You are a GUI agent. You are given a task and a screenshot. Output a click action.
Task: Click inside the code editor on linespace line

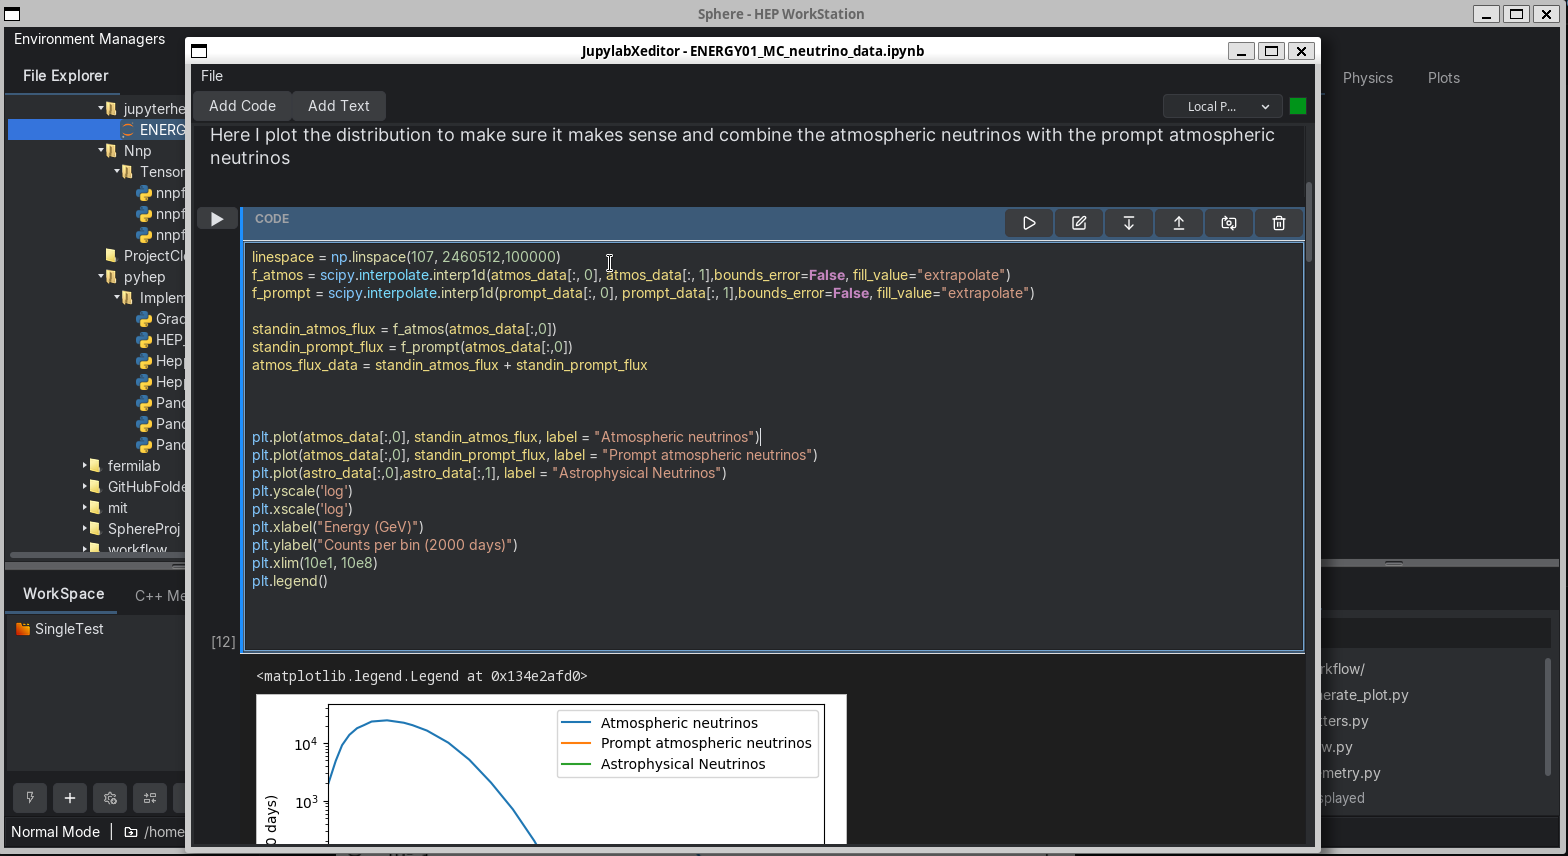pos(406,257)
